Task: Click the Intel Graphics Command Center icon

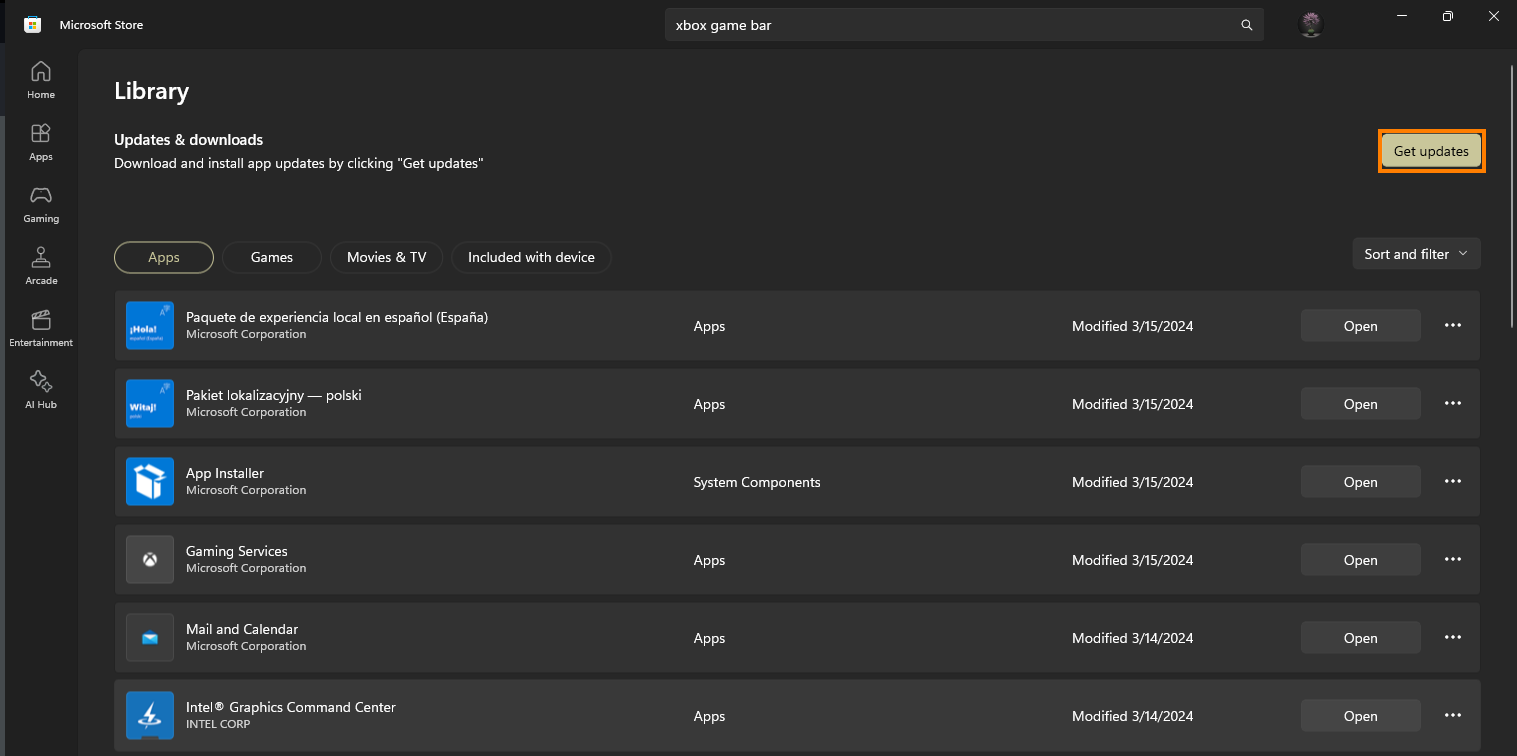Action: click(x=150, y=716)
